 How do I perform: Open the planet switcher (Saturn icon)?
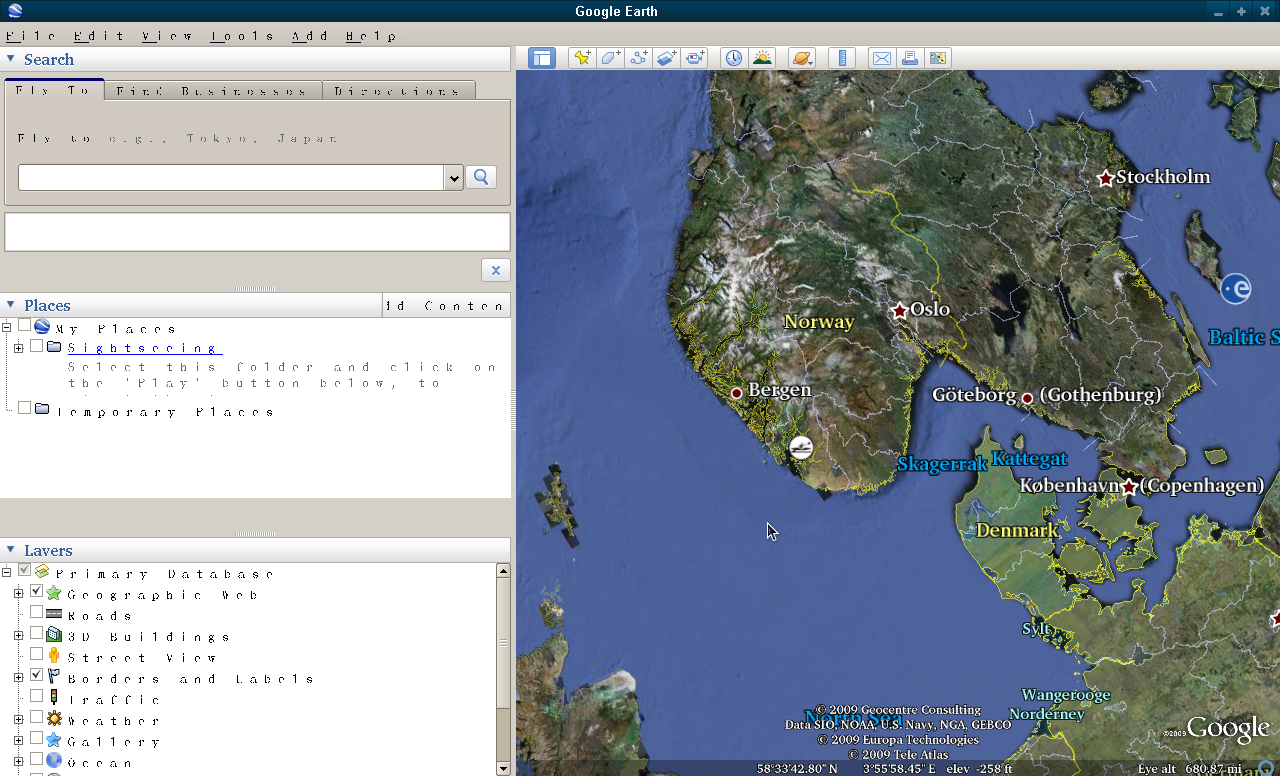click(802, 58)
